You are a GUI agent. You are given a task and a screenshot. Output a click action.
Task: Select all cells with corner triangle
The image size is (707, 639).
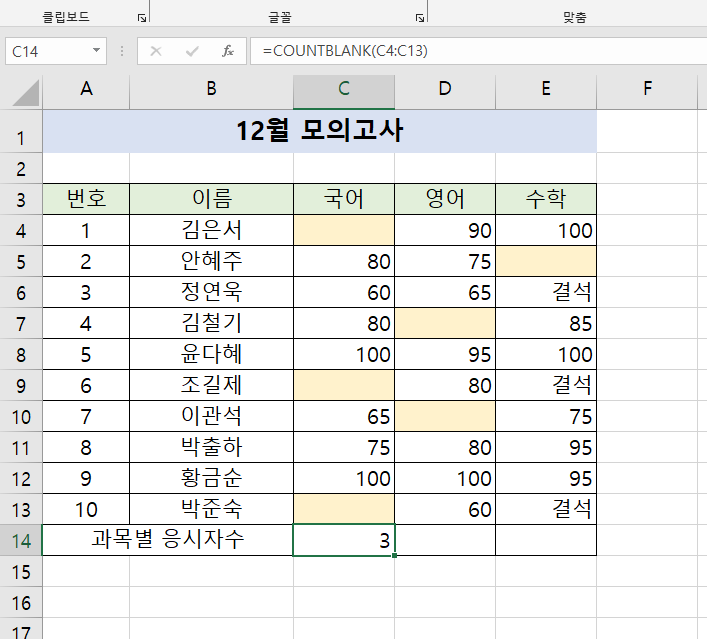[26, 92]
